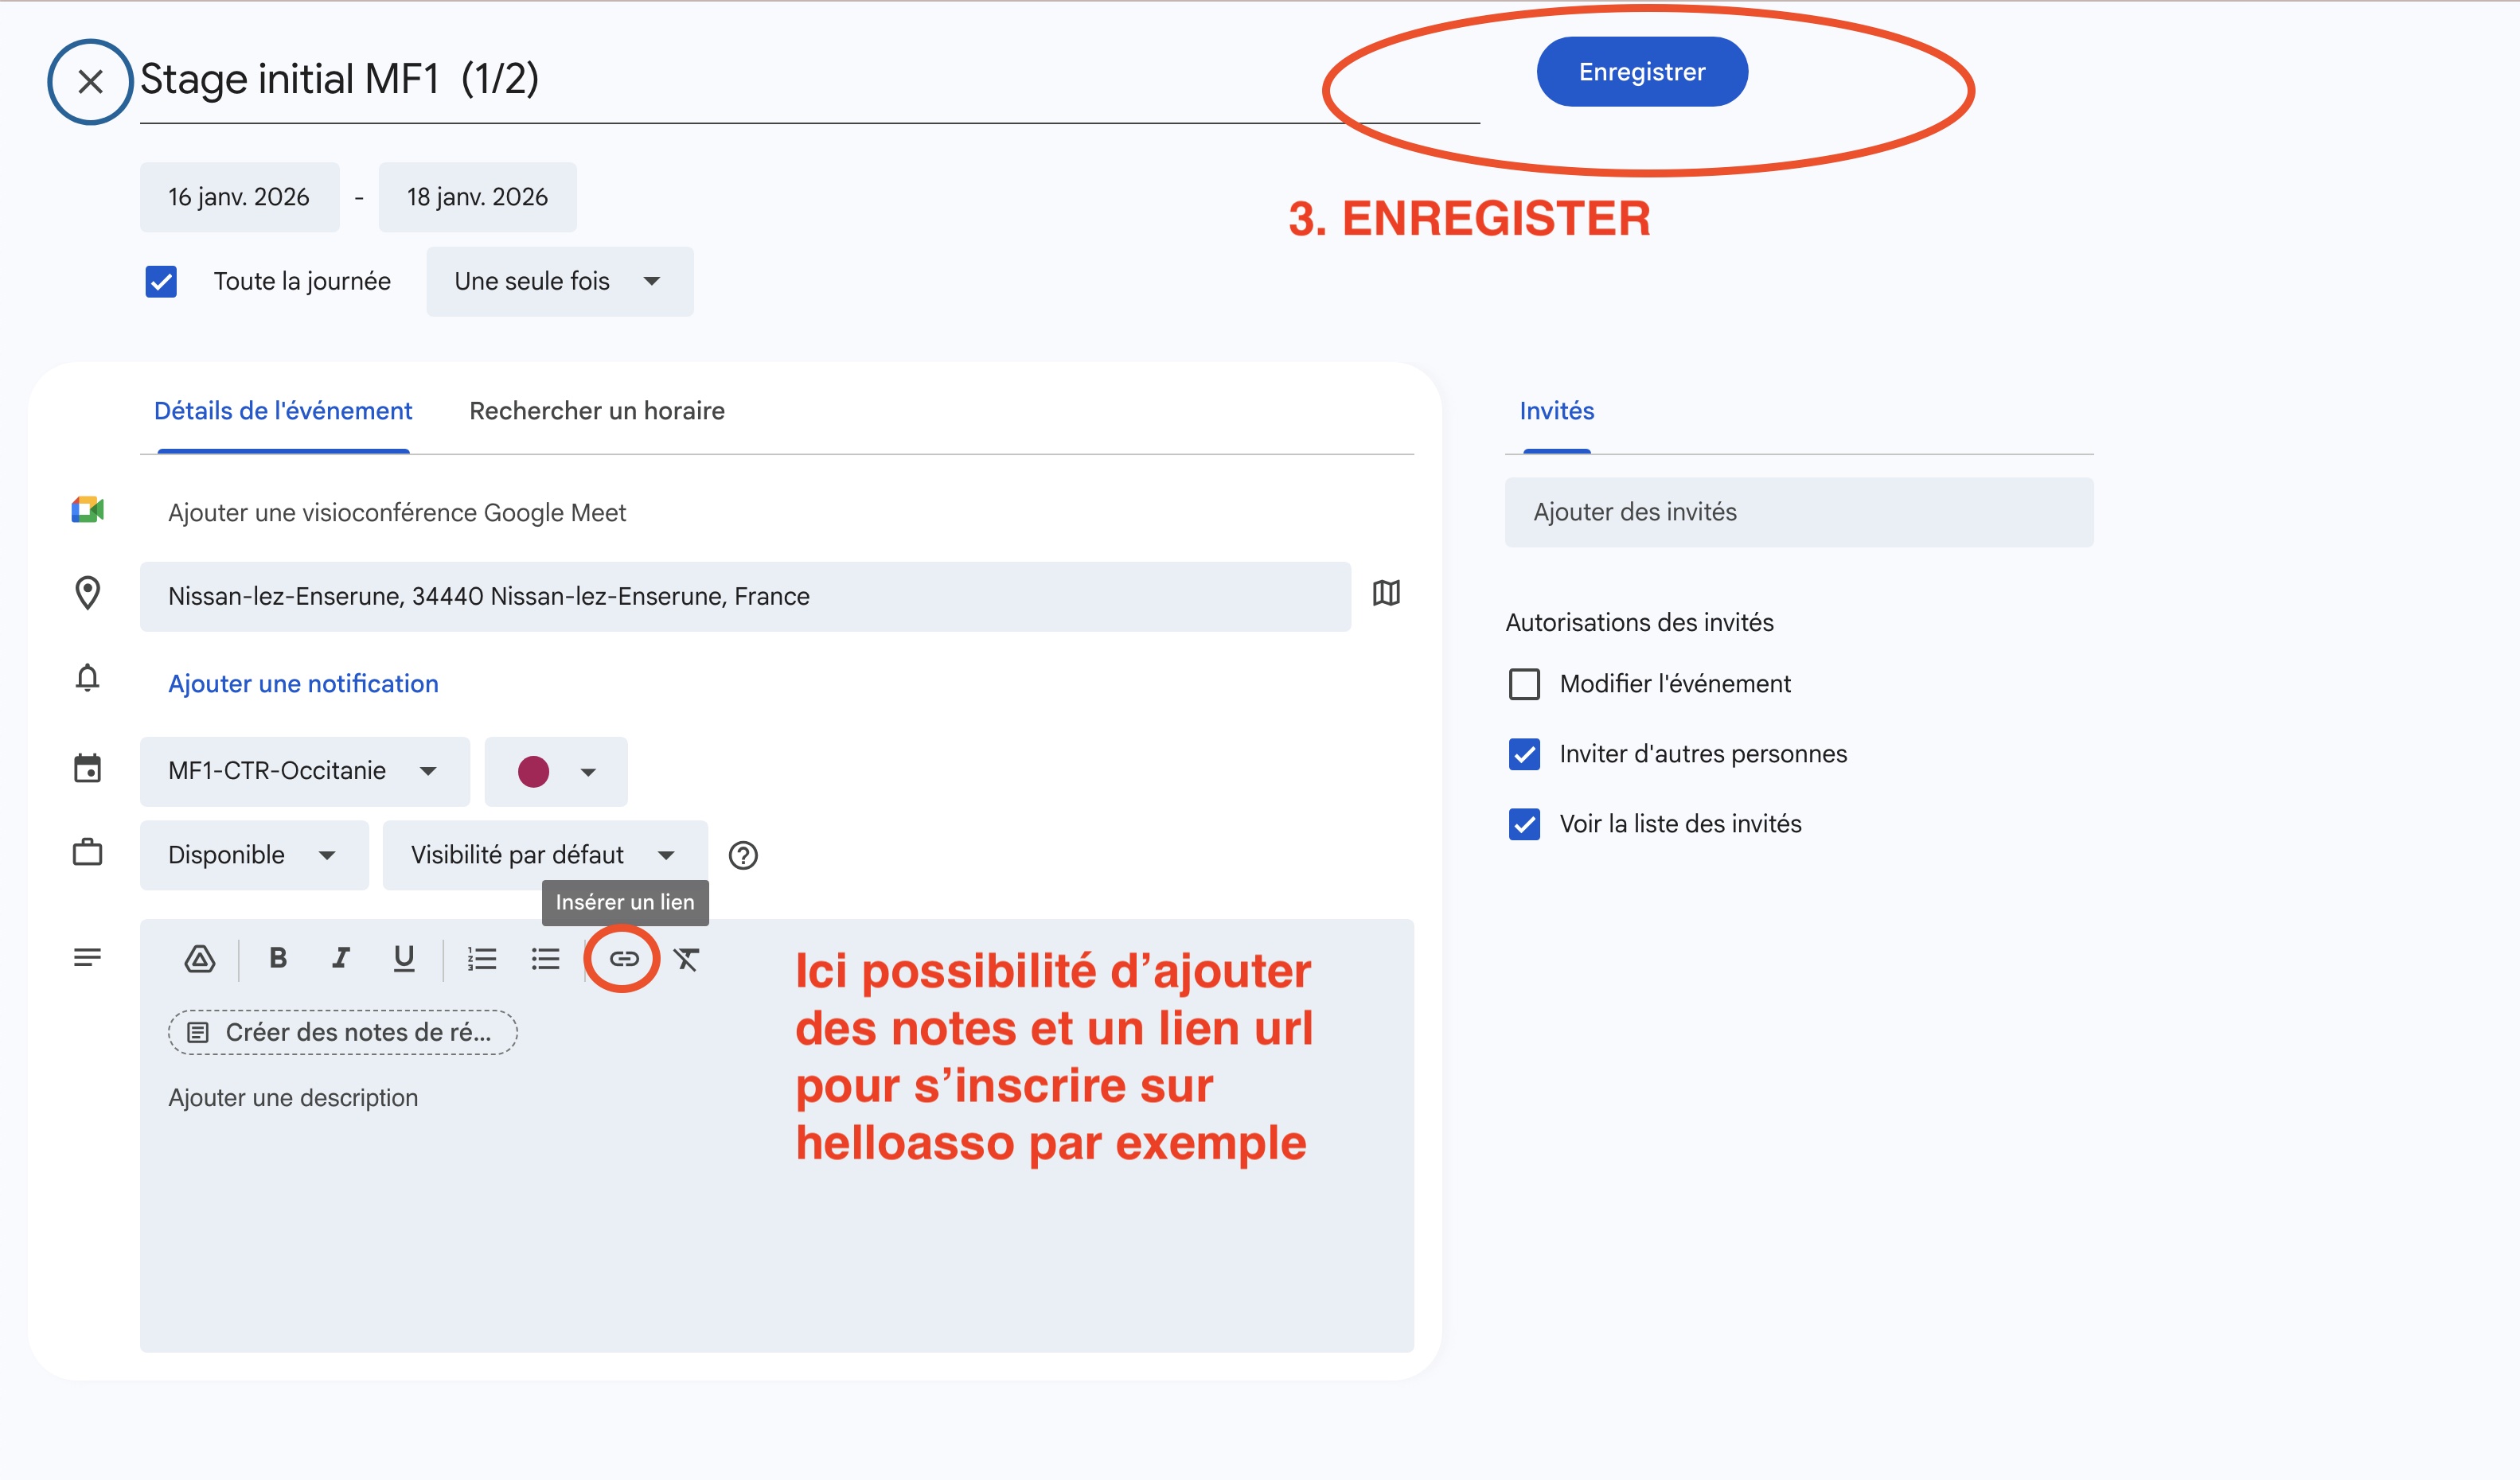Open the Une seule fois recurrence dropdown

pyautogui.click(x=559, y=282)
